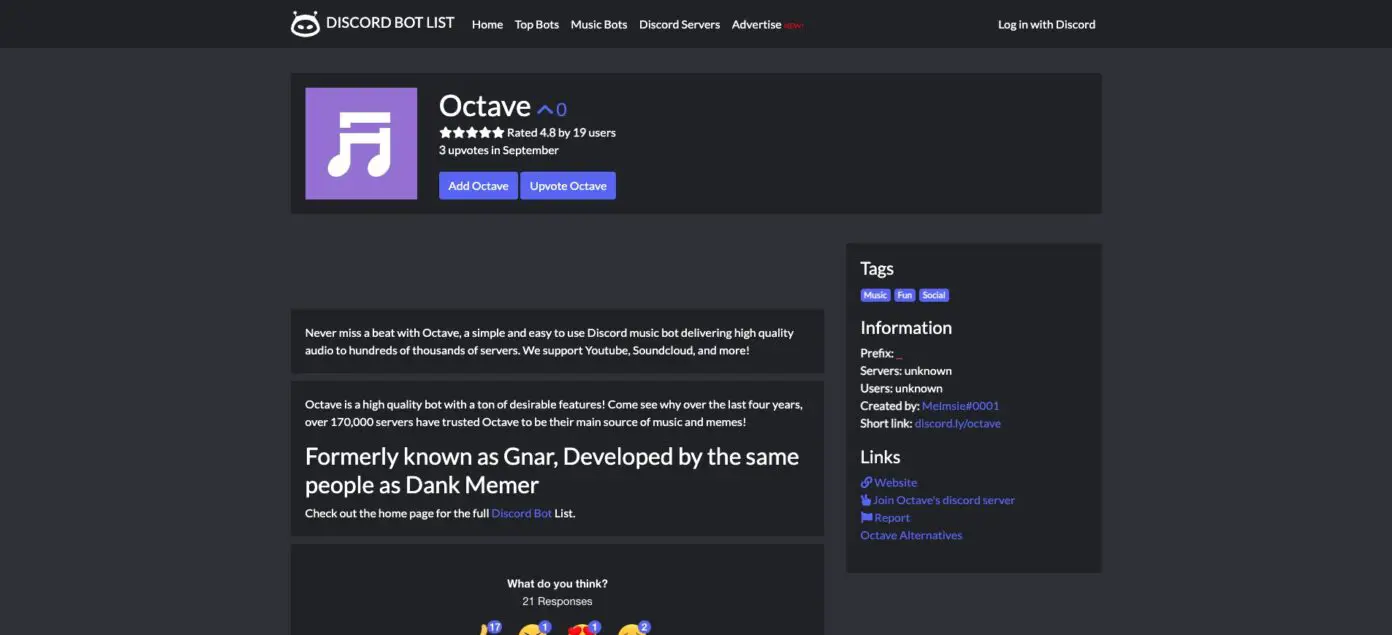The width and height of the screenshot is (1392, 635).
Task: Select the Music tag
Action: [874, 294]
